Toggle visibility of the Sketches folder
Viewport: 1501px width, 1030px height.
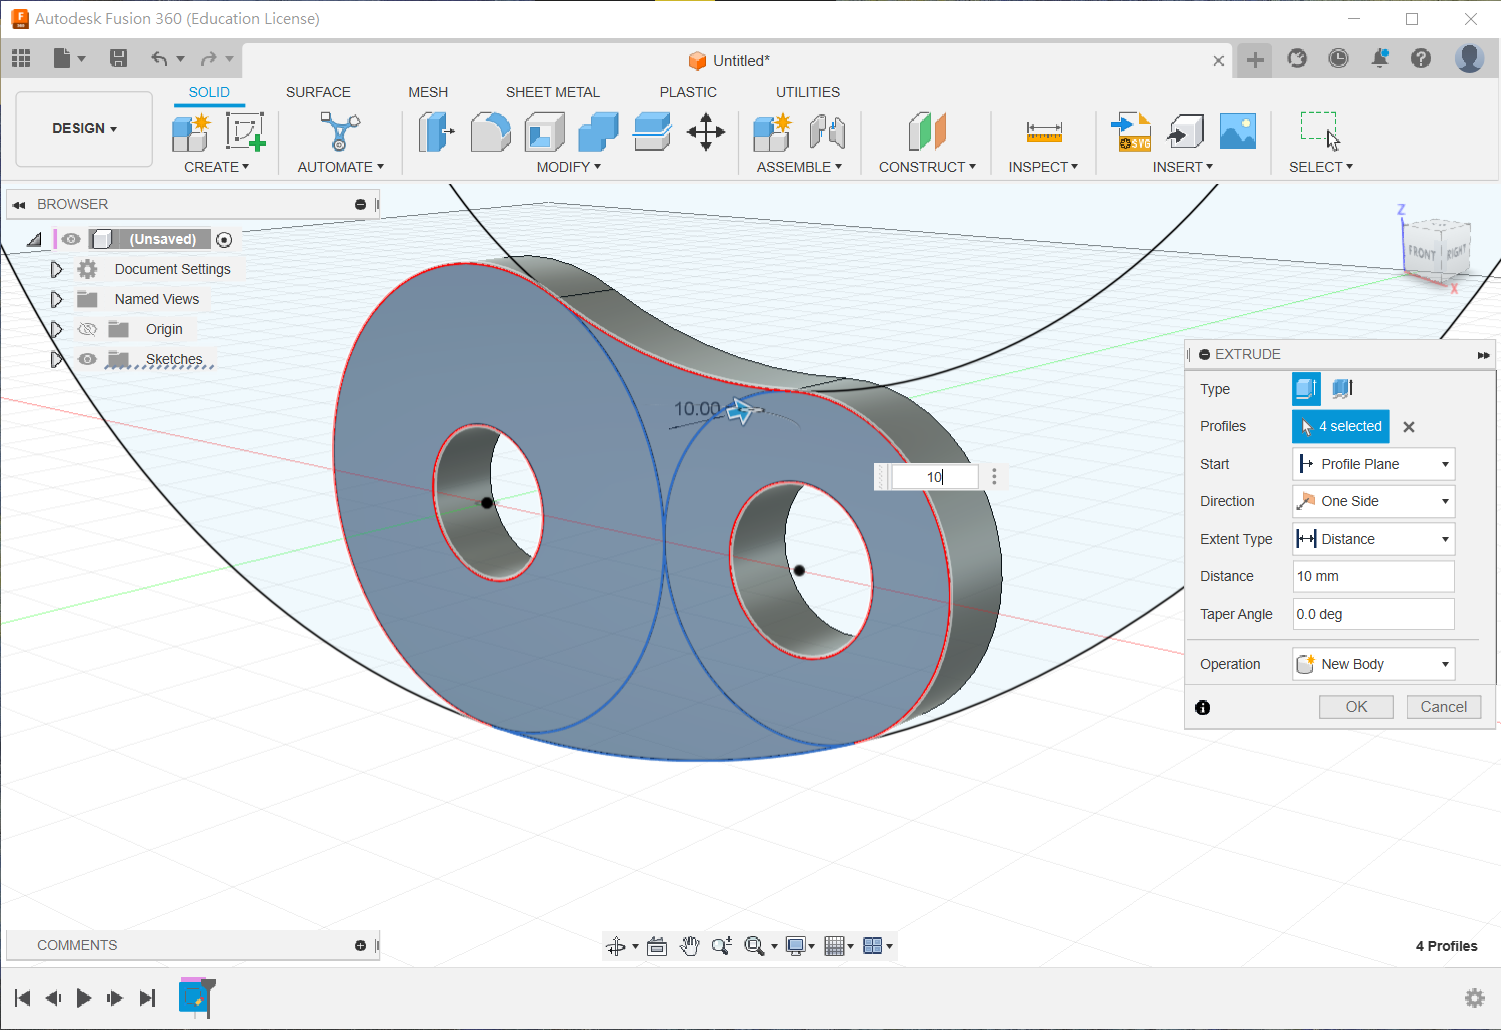coord(87,359)
